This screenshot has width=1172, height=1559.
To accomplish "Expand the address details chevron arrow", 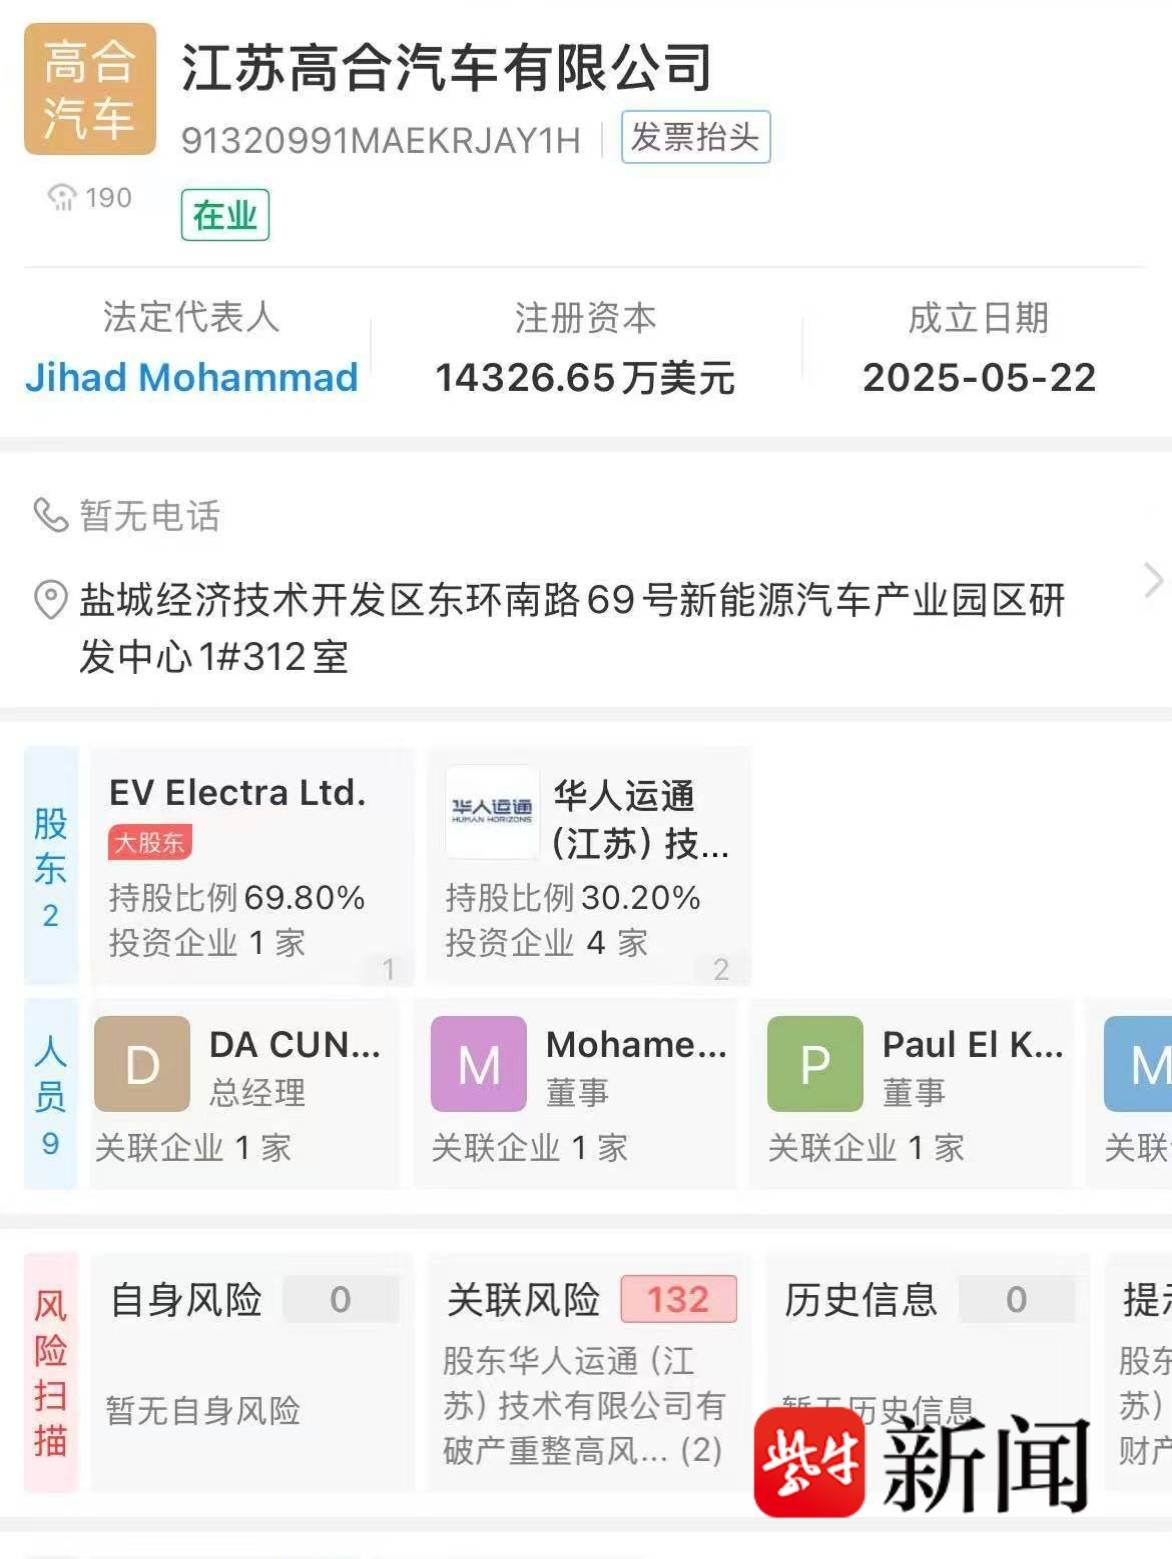I will (1153, 580).
